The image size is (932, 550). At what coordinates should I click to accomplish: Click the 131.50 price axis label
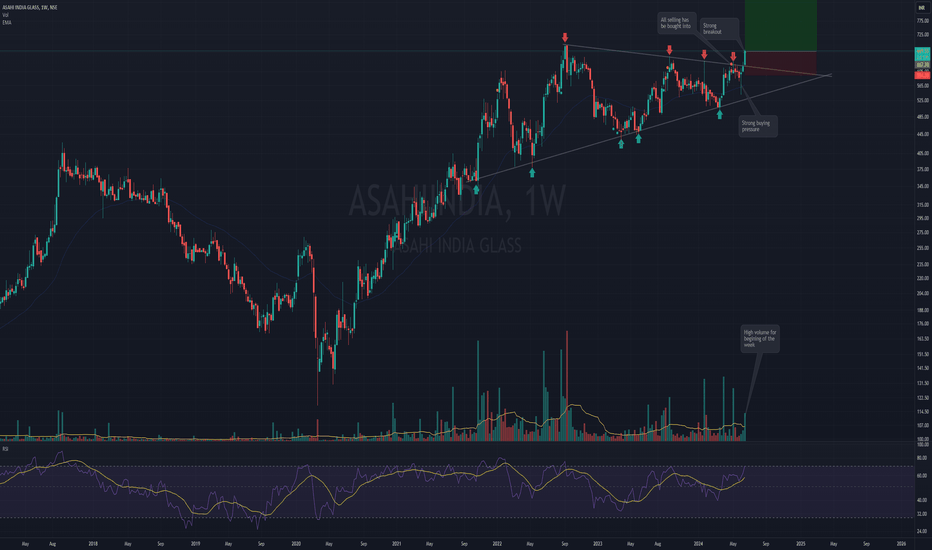coord(922,383)
